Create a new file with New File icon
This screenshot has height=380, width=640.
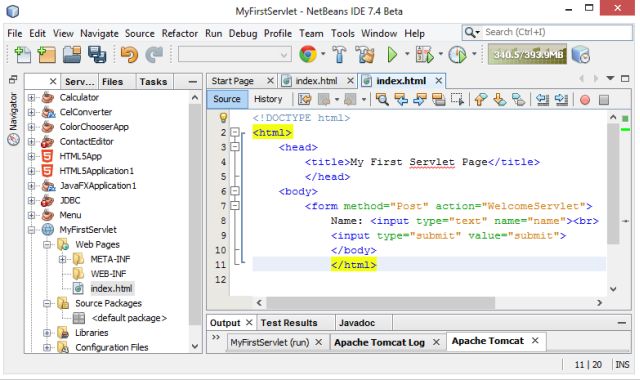(x=22, y=54)
